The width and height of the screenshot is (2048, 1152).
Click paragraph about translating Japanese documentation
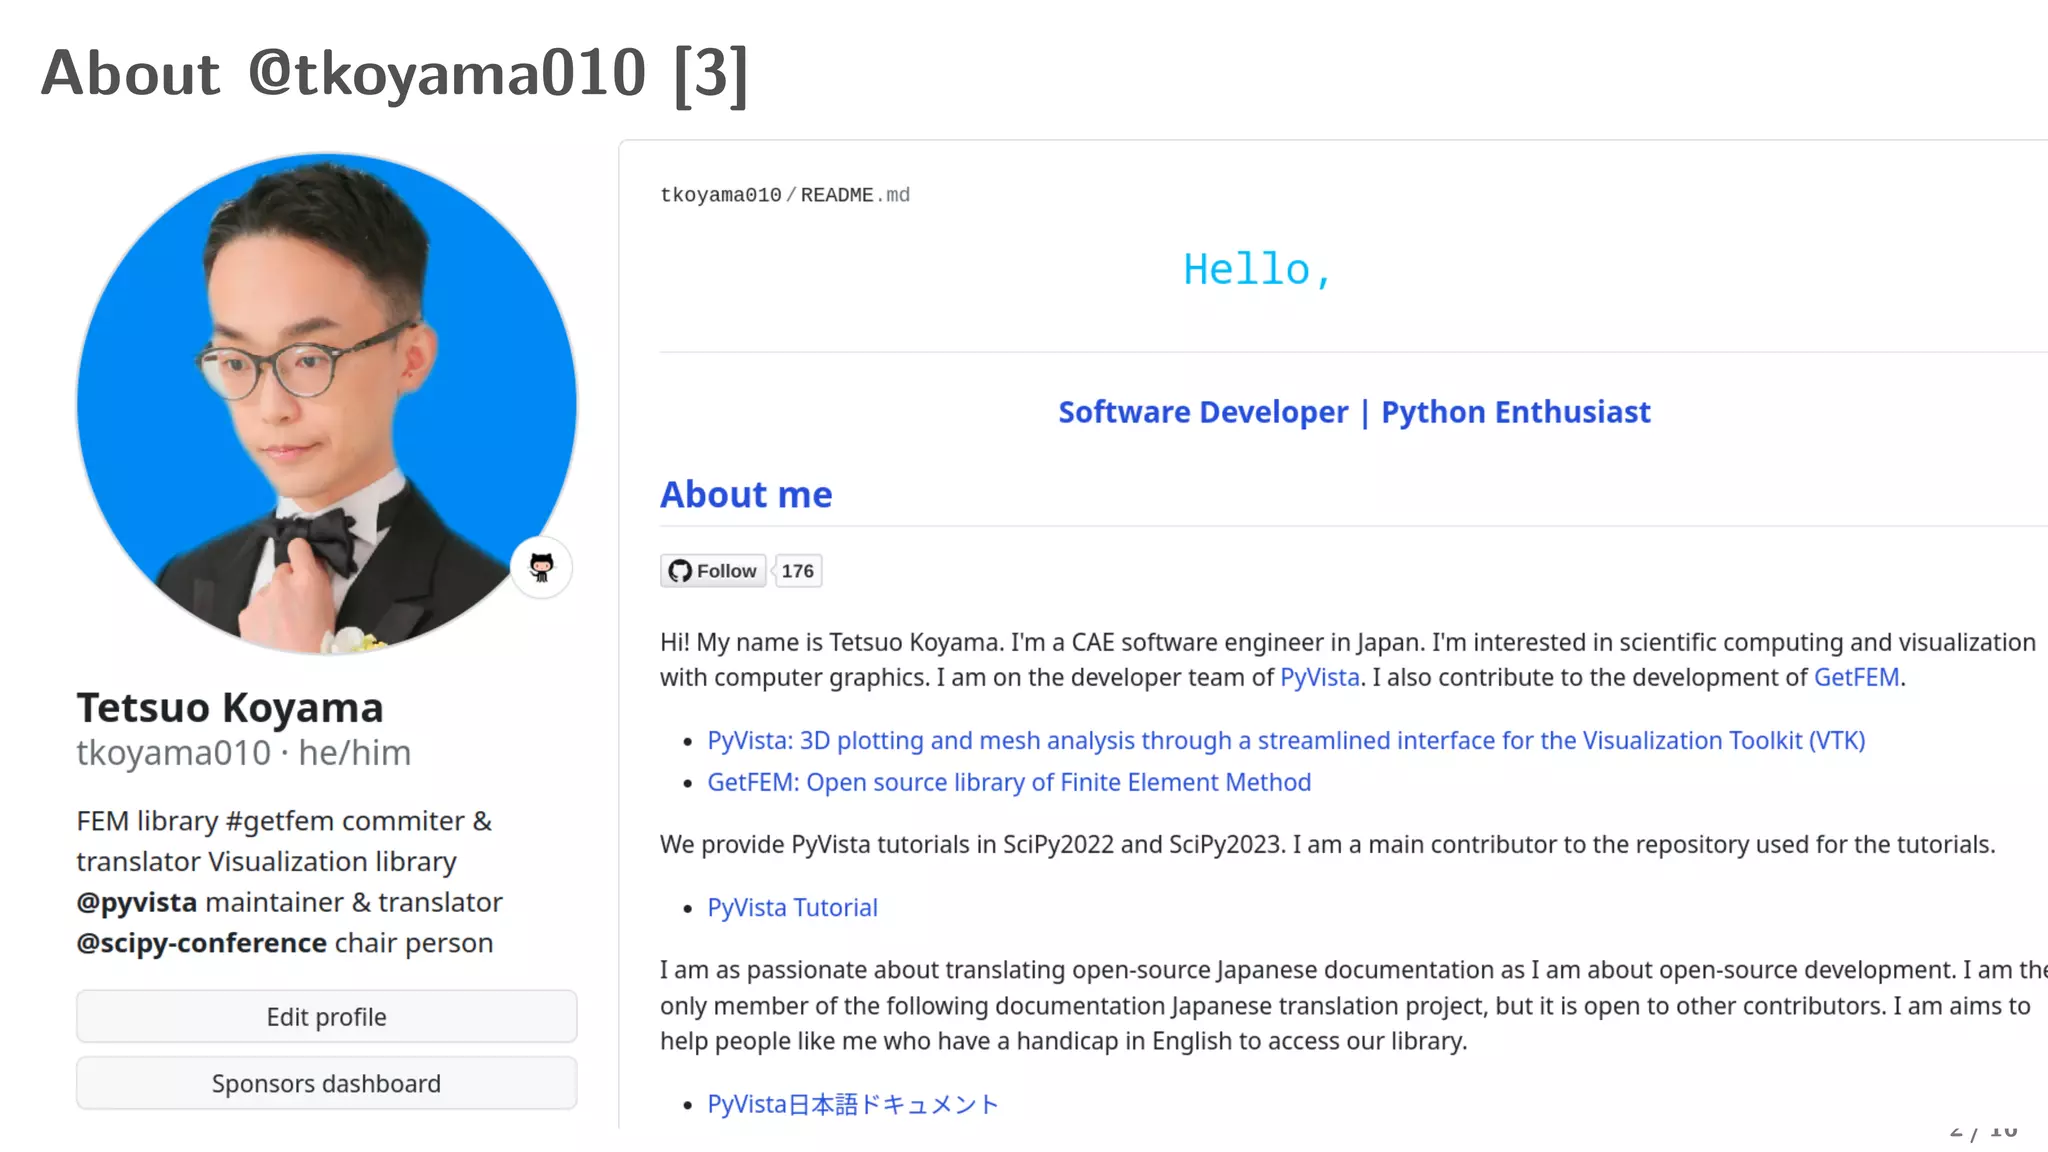pos(1354,1005)
